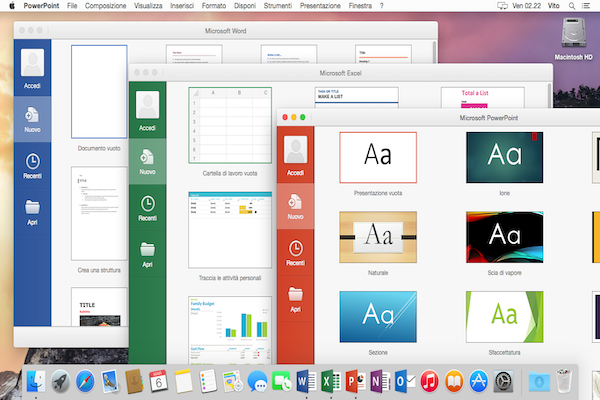
Task: Click the Vito user name in menu bar
Action: click(553, 6)
